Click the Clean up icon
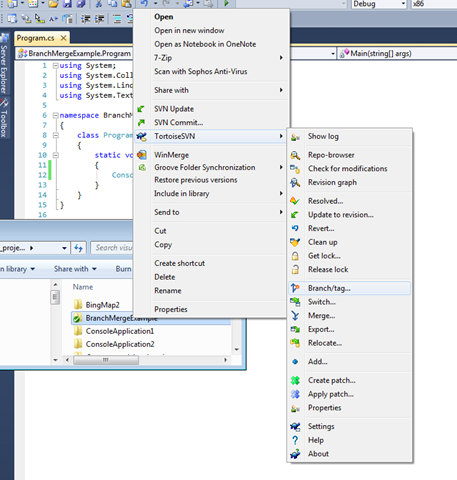 tap(295, 242)
